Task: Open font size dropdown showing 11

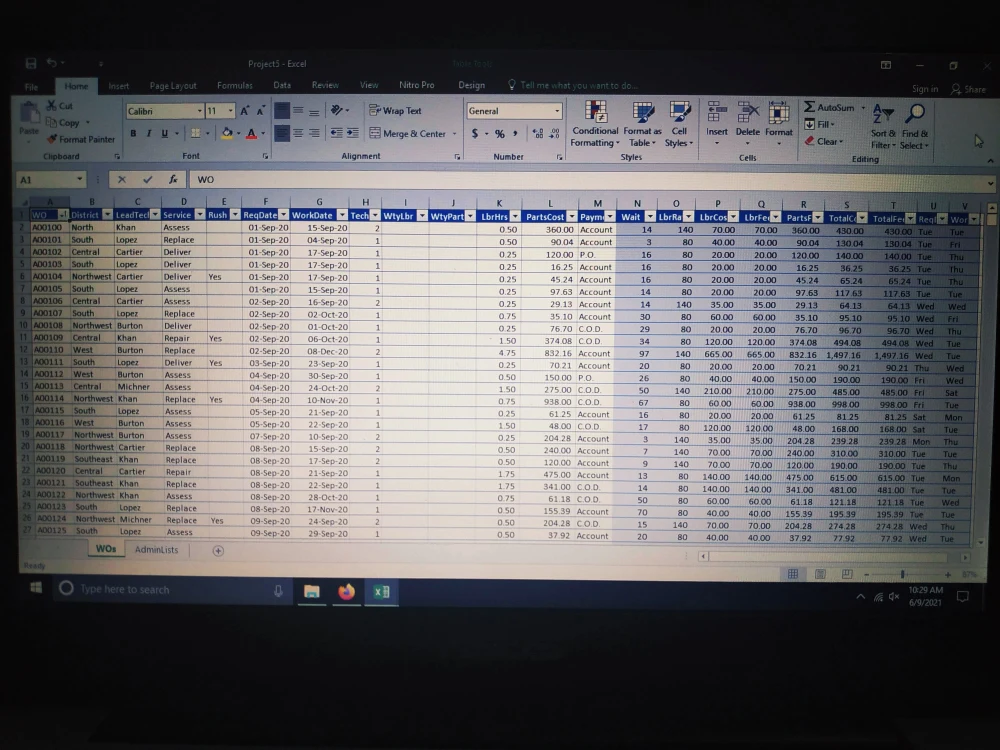Action: pos(230,111)
